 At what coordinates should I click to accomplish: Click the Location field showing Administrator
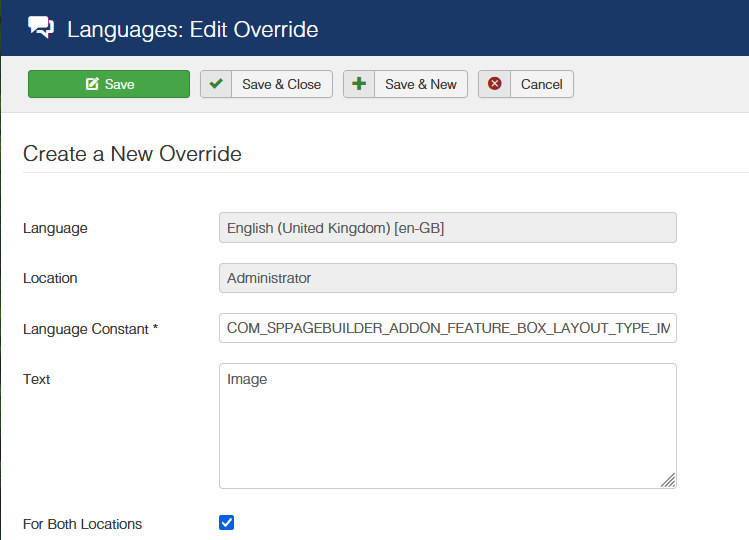(447, 278)
